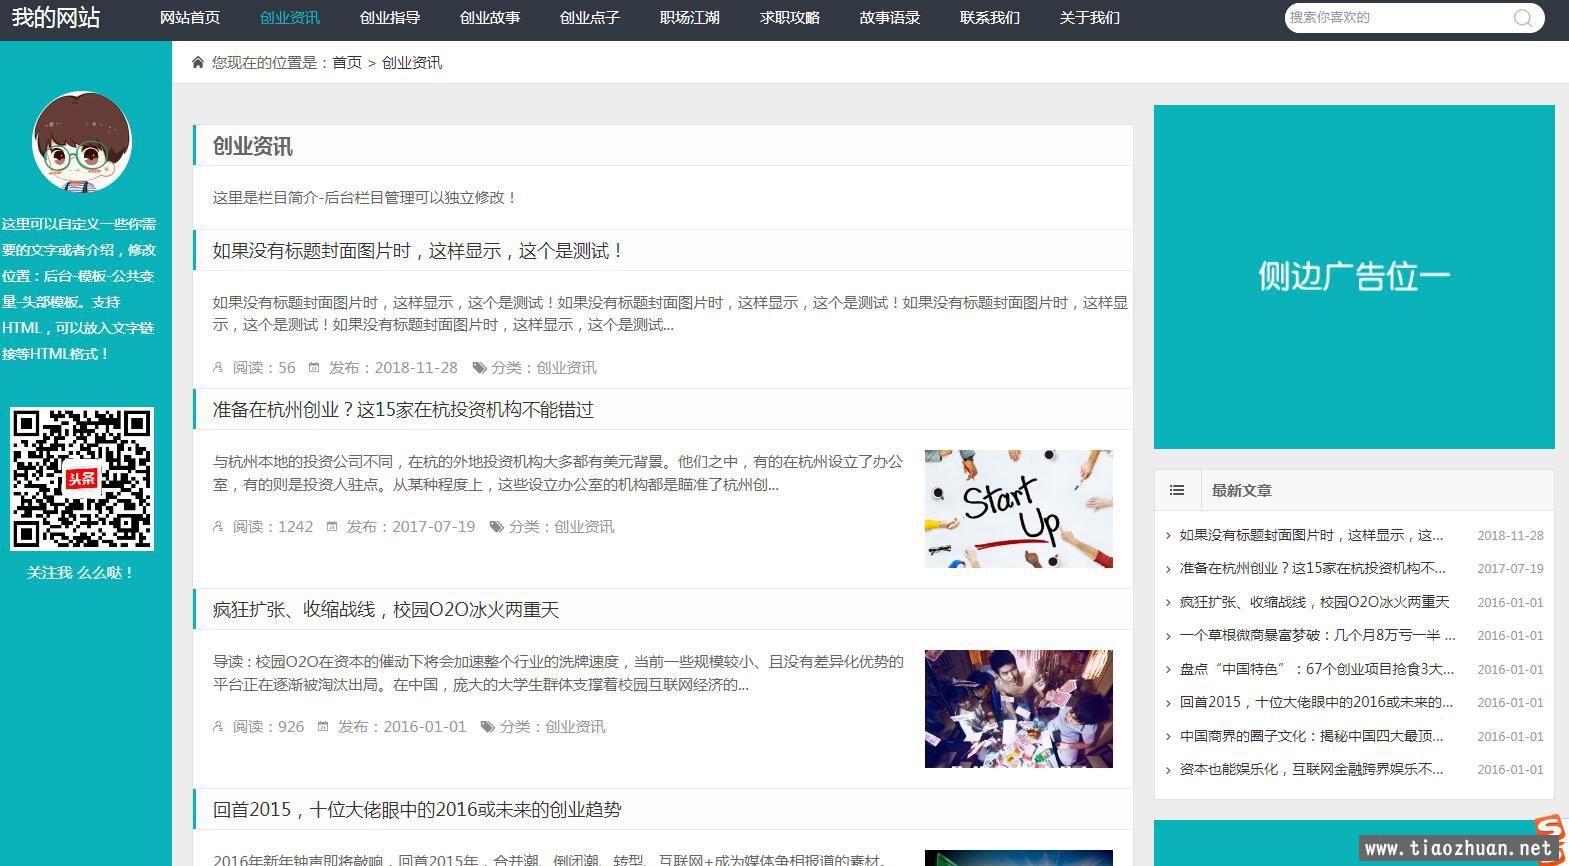Open the 网站首页 menu item
This screenshot has height=866, width=1569.
[x=190, y=18]
